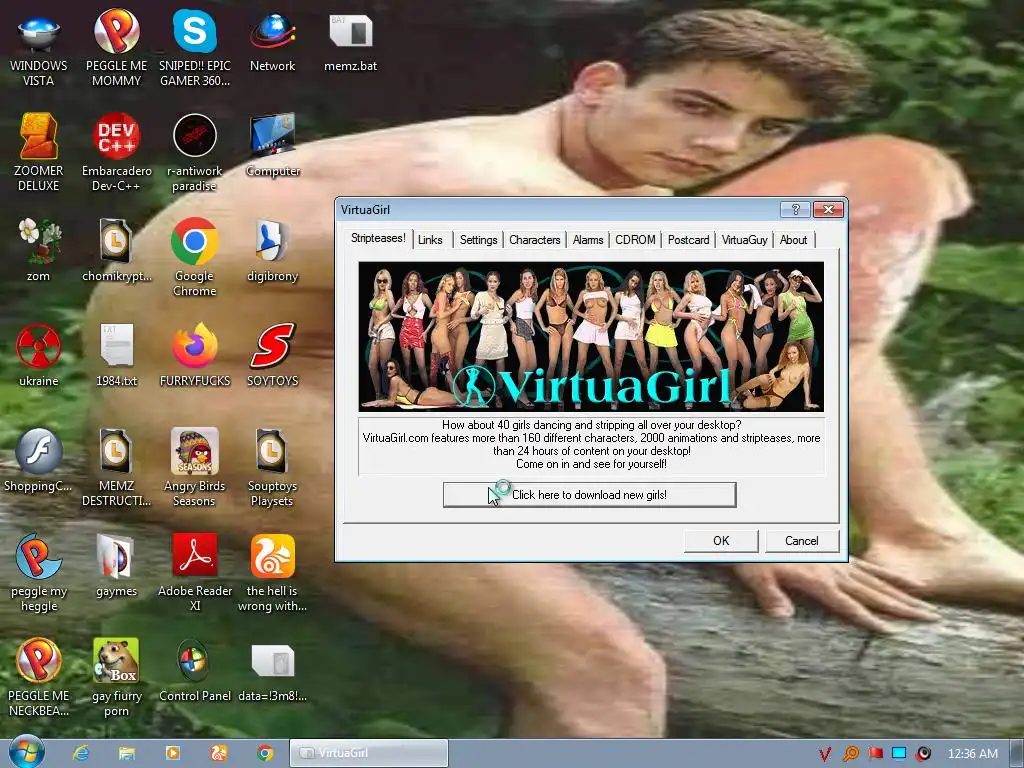Viewport: 1024px width, 768px height.
Task: Open the Computer desktop icon
Action: [272, 146]
